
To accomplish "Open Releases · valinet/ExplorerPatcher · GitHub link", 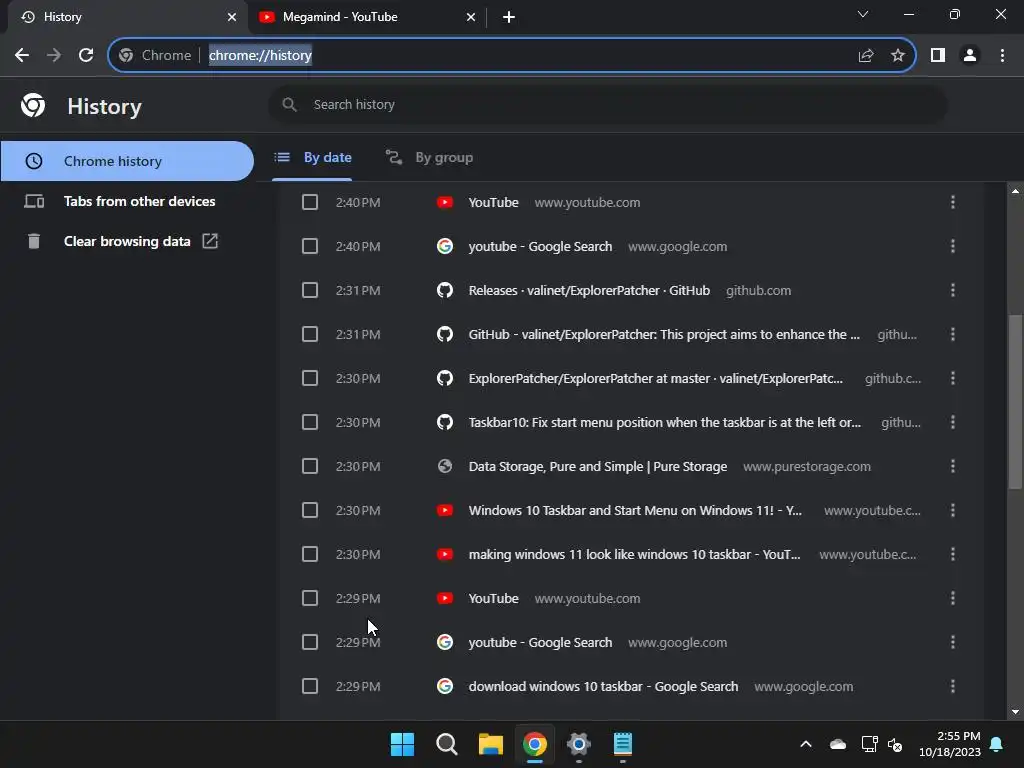I will [589, 290].
